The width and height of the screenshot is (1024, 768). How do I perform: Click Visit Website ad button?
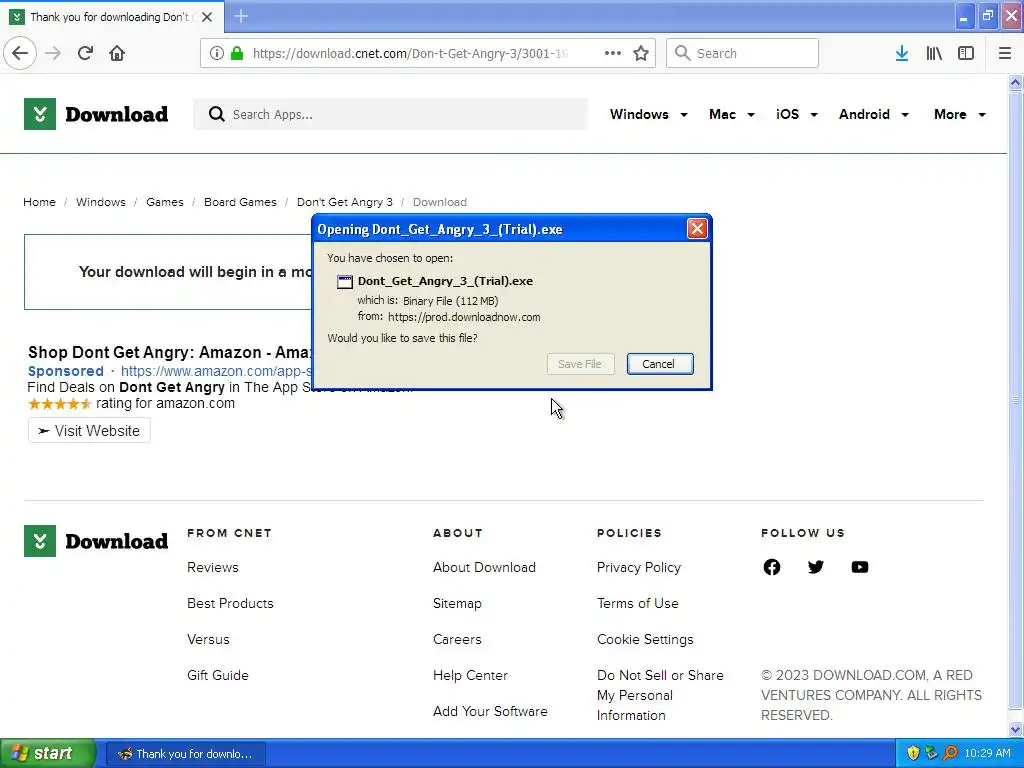coord(89,430)
